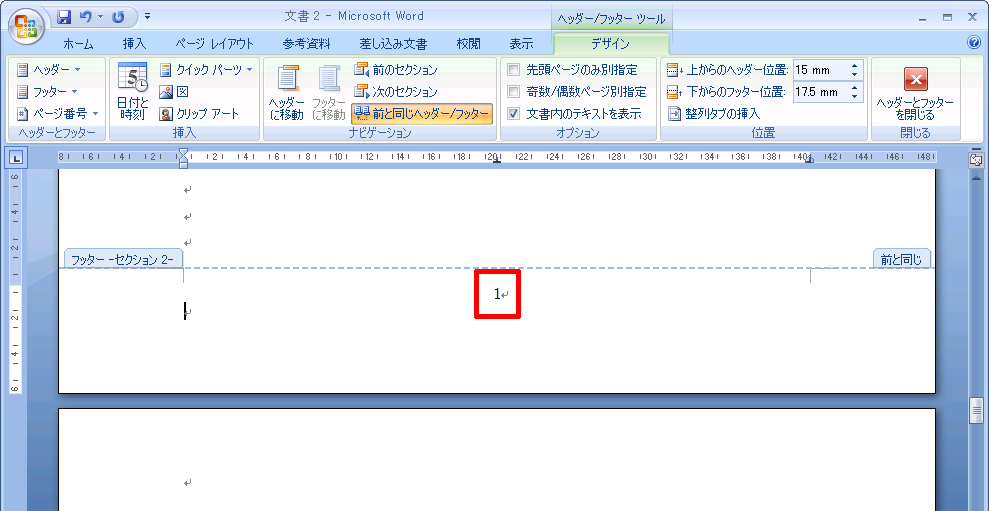The height and width of the screenshot is (511, 989).
Task: Enable 奇数/偶数ページ別指定 checkbox
Action: click(x=514, y=91)
